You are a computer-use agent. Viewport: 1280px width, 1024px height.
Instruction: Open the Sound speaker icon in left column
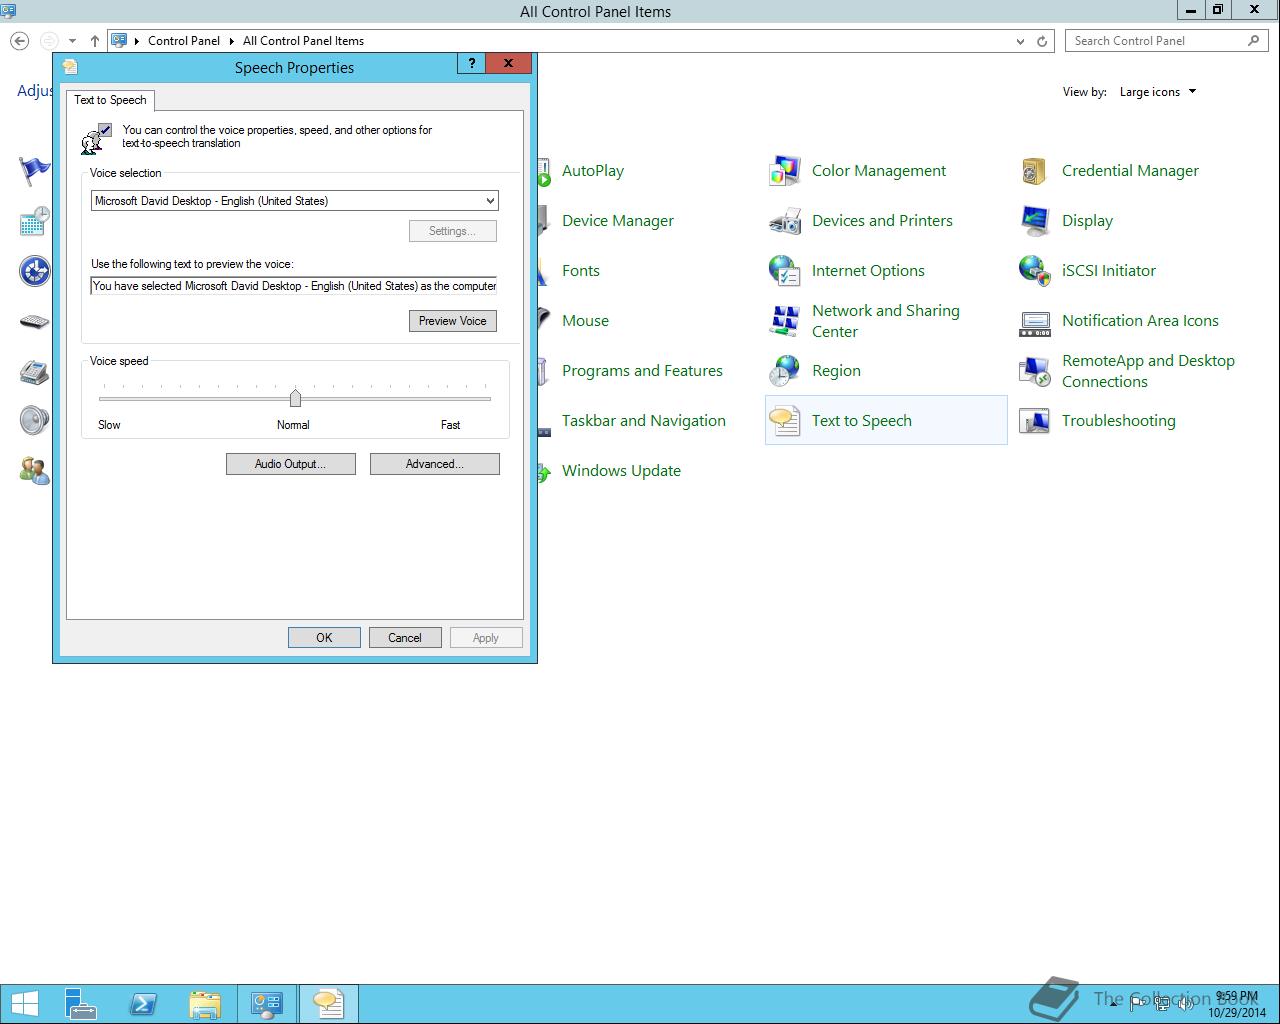[35, 421]
